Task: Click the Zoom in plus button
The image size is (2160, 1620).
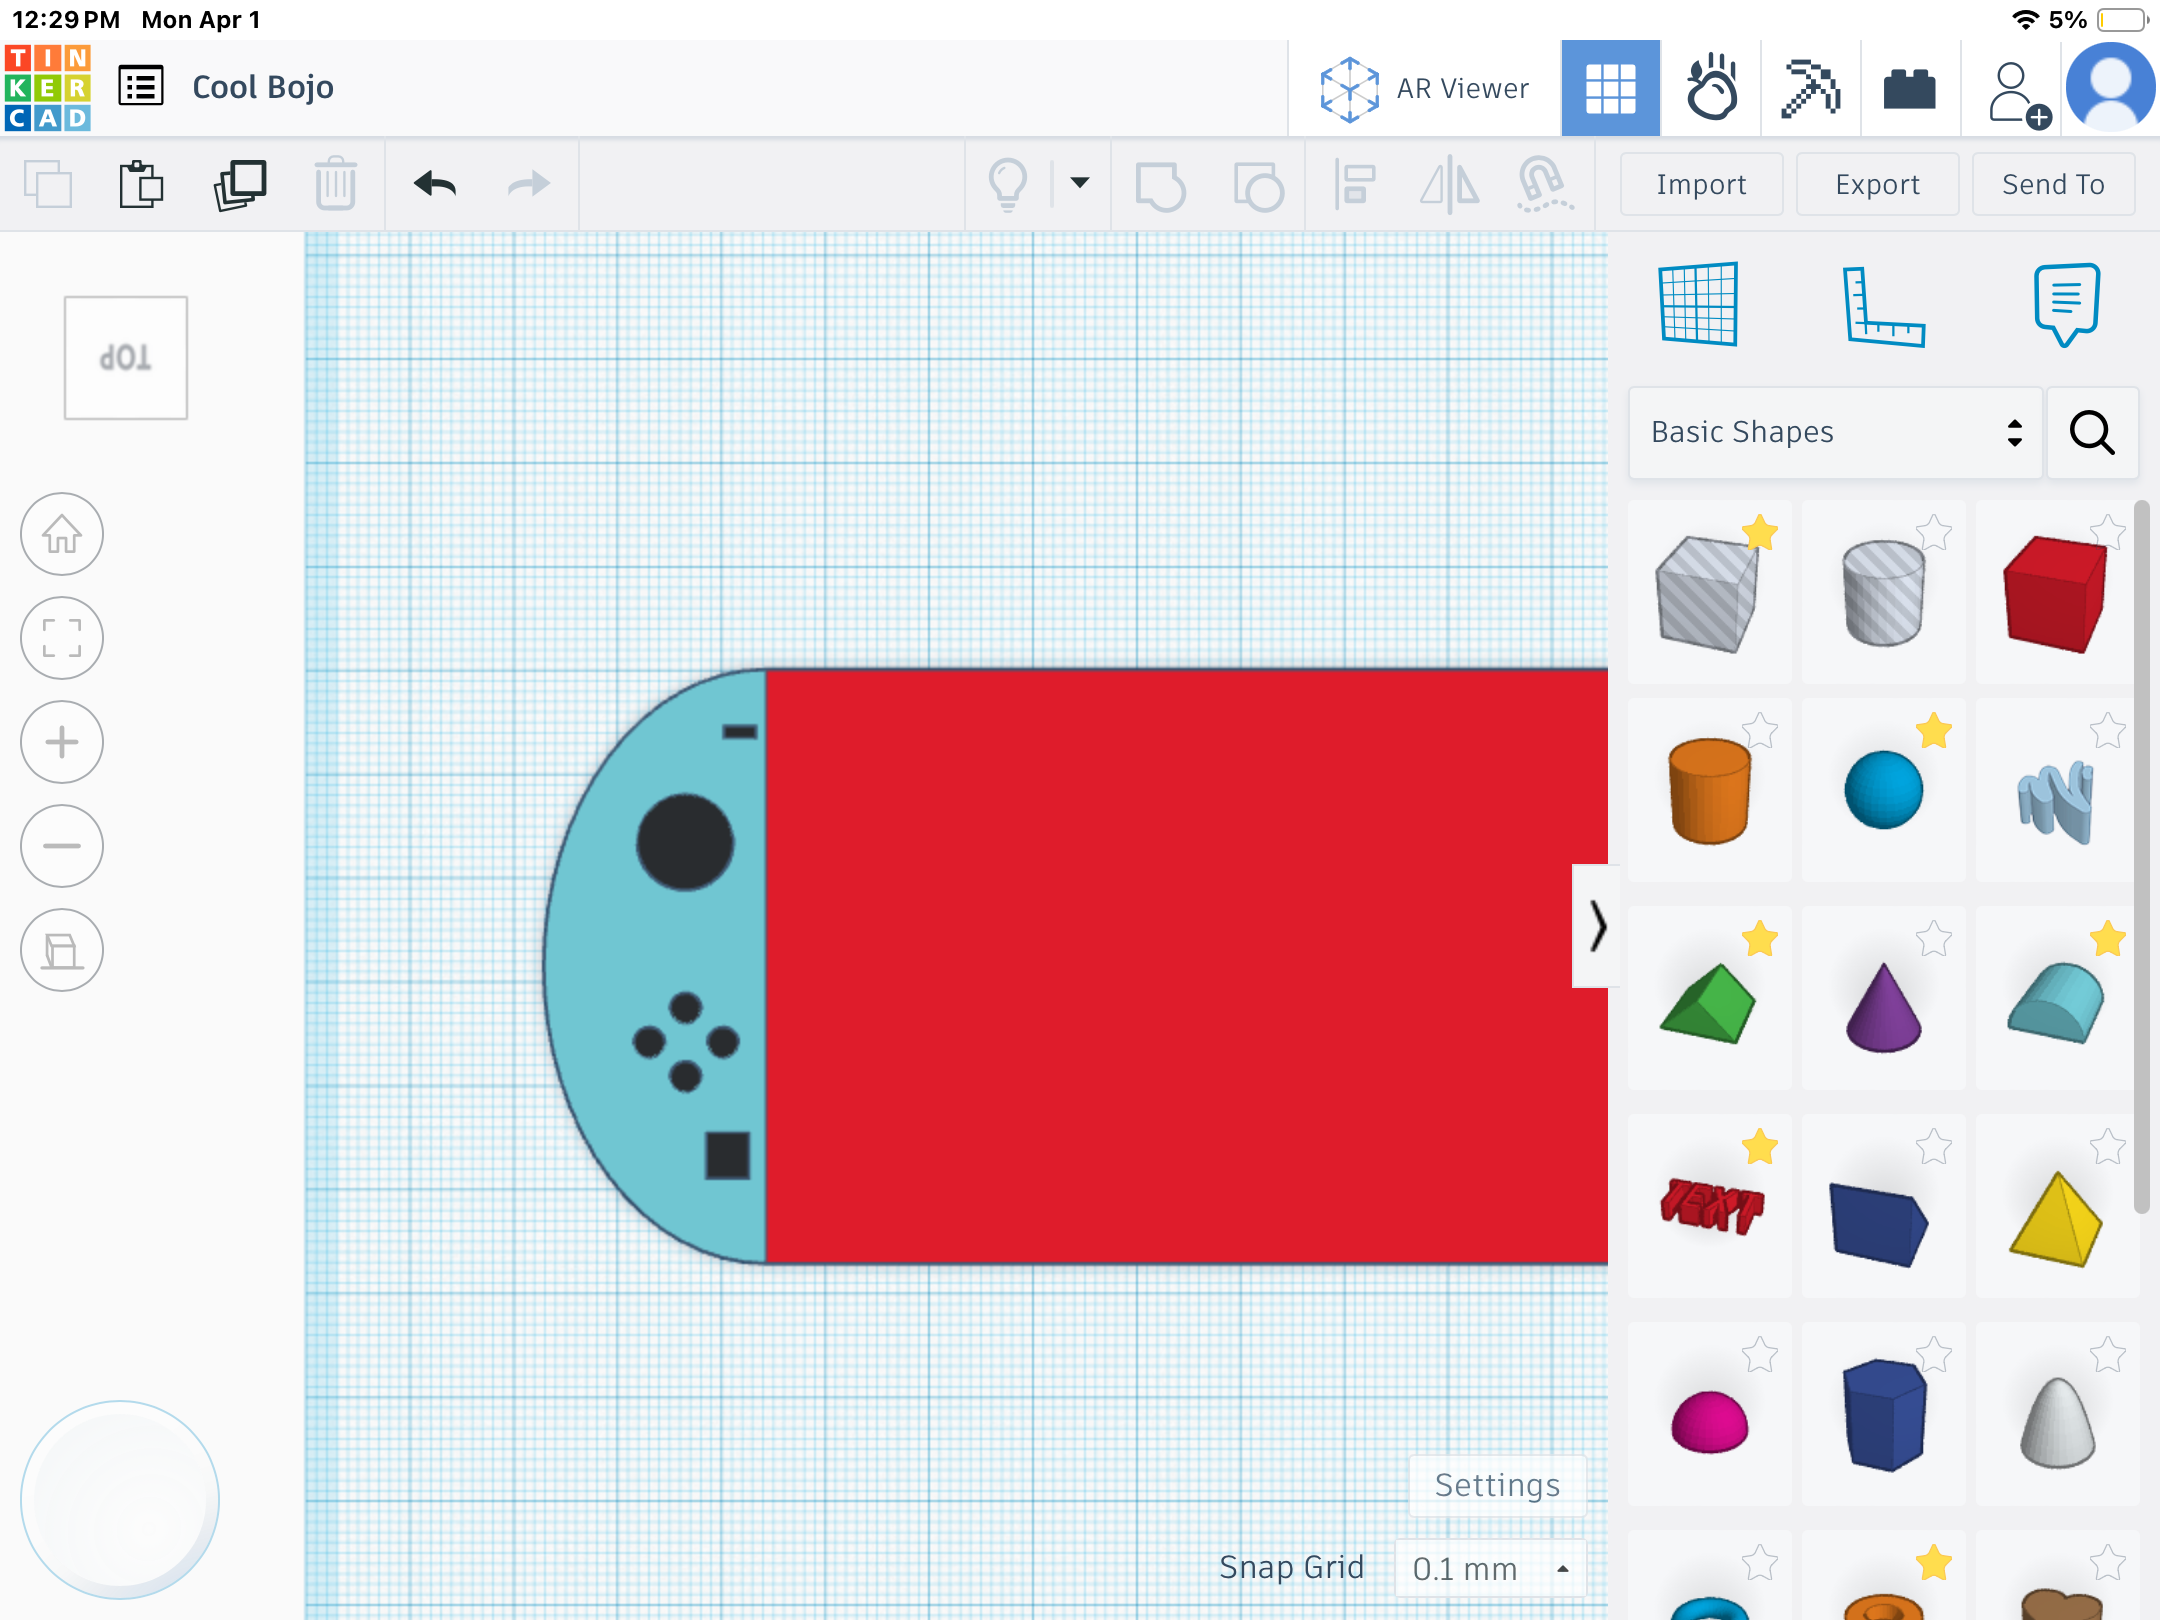Action: click(x=62, y=742)
